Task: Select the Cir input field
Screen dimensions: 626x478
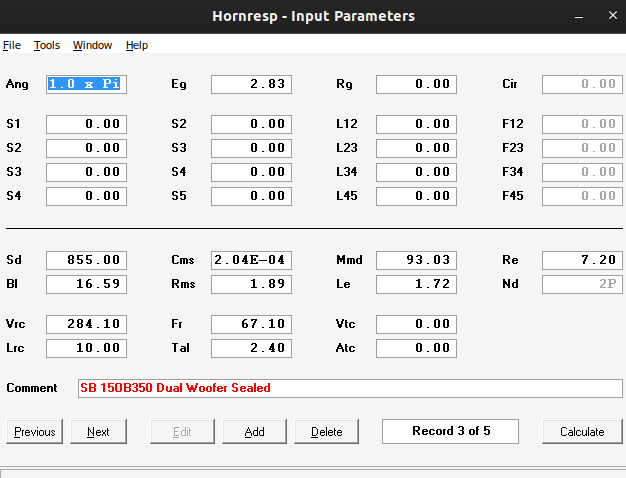Action: point(582,84)
